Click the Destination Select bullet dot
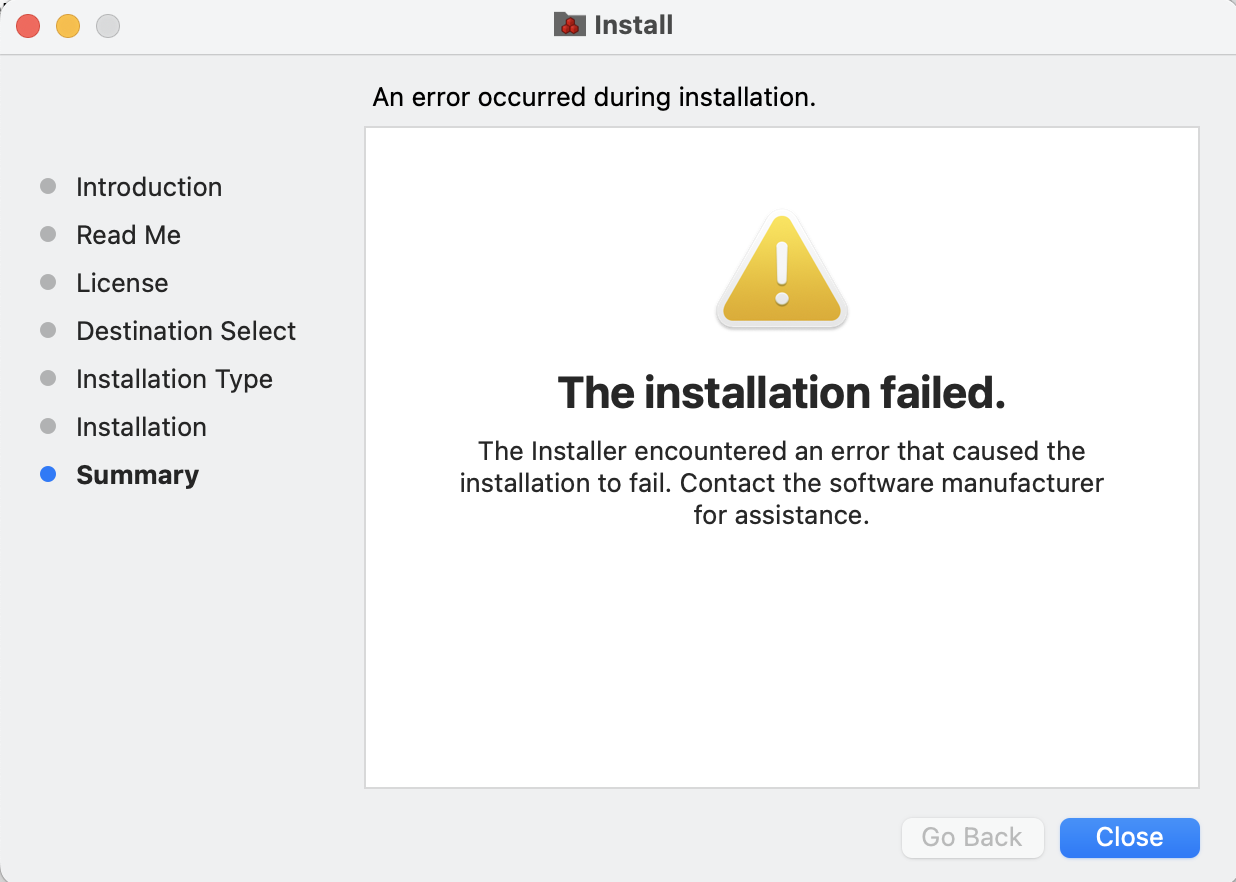The height and width of the screenshot is (882, 1236). coord(48,331)
